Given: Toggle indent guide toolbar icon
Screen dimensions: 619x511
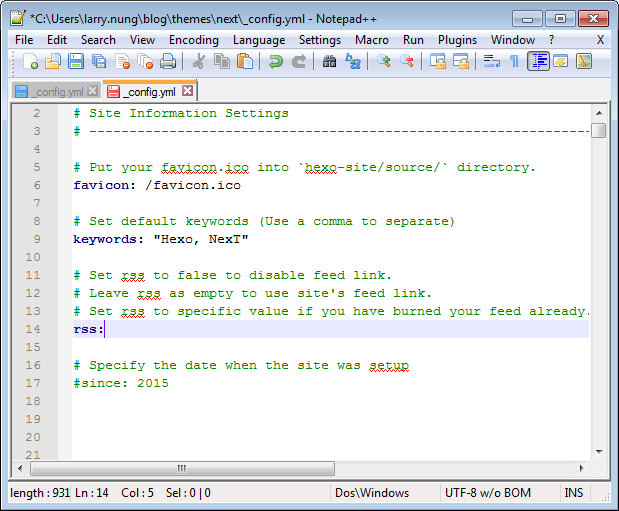Looking at the screenshot, I should 538,62.
